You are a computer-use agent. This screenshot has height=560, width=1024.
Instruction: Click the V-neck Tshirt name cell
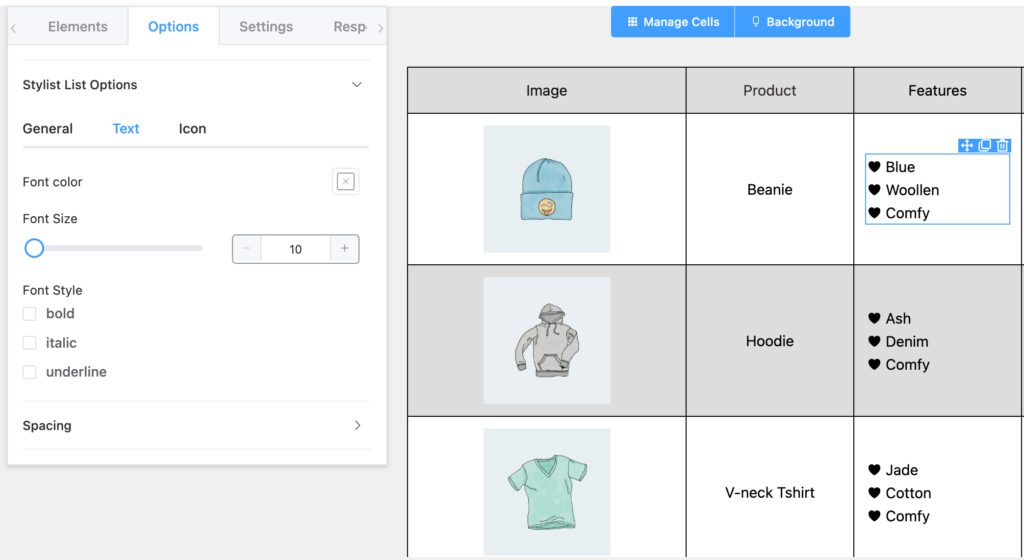coord(769,493)
